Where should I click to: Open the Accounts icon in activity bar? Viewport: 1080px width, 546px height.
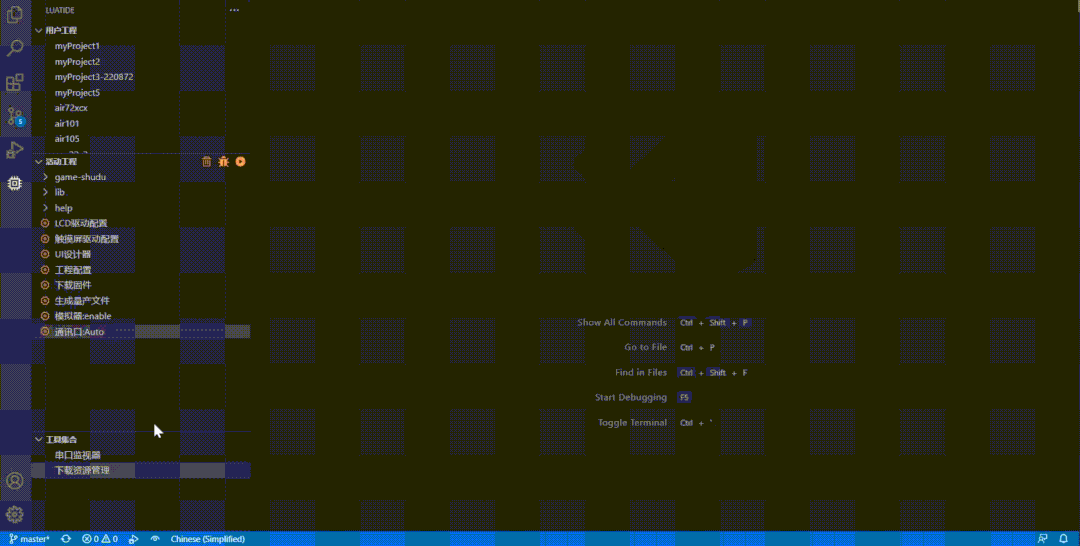14,481
